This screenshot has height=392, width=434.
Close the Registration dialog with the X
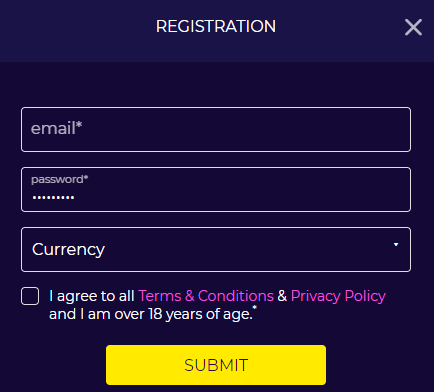tap(413, 27)
